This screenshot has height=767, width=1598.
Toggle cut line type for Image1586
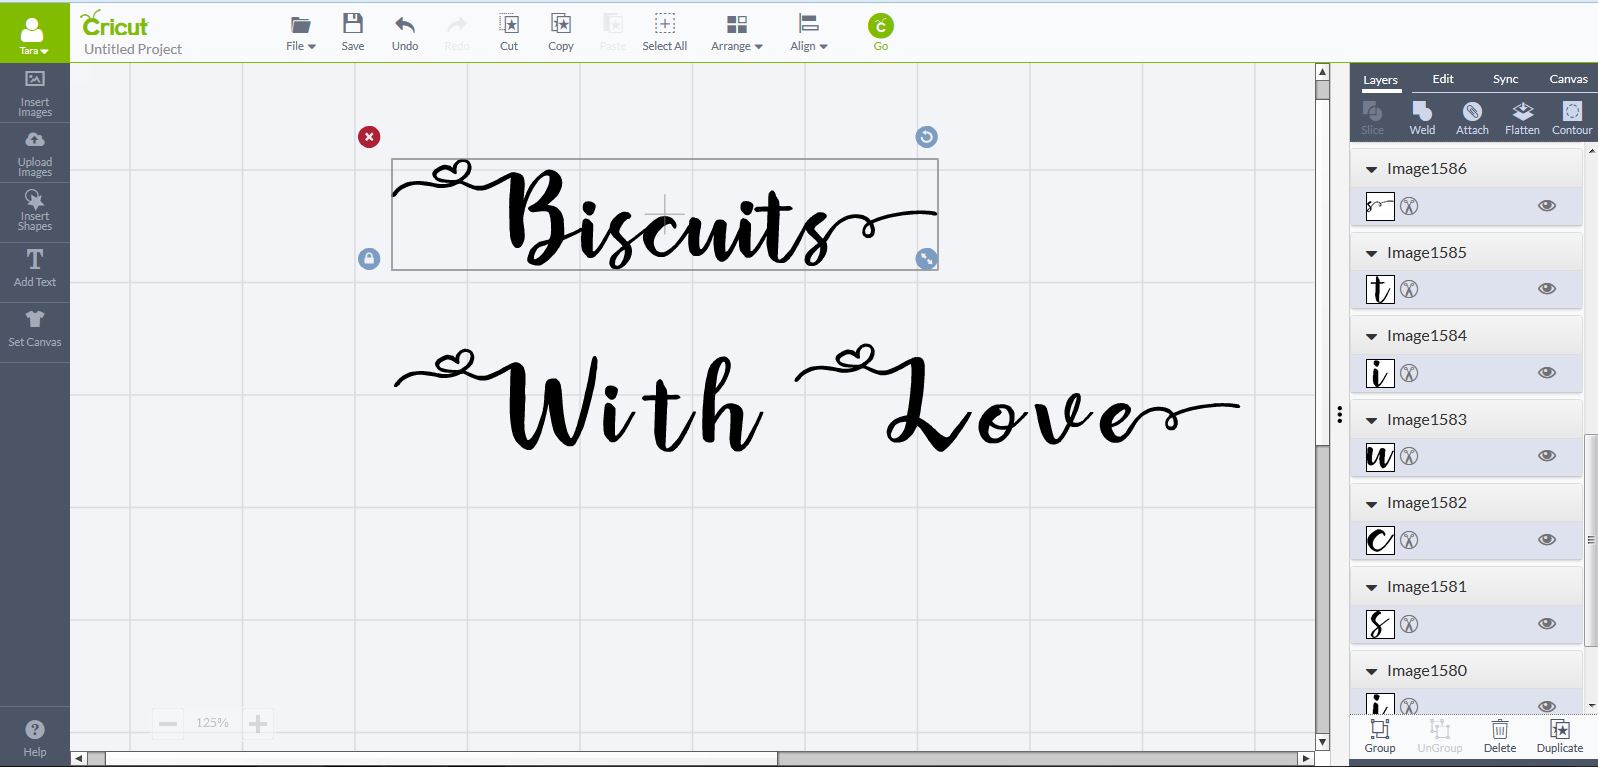(1409, 206)
